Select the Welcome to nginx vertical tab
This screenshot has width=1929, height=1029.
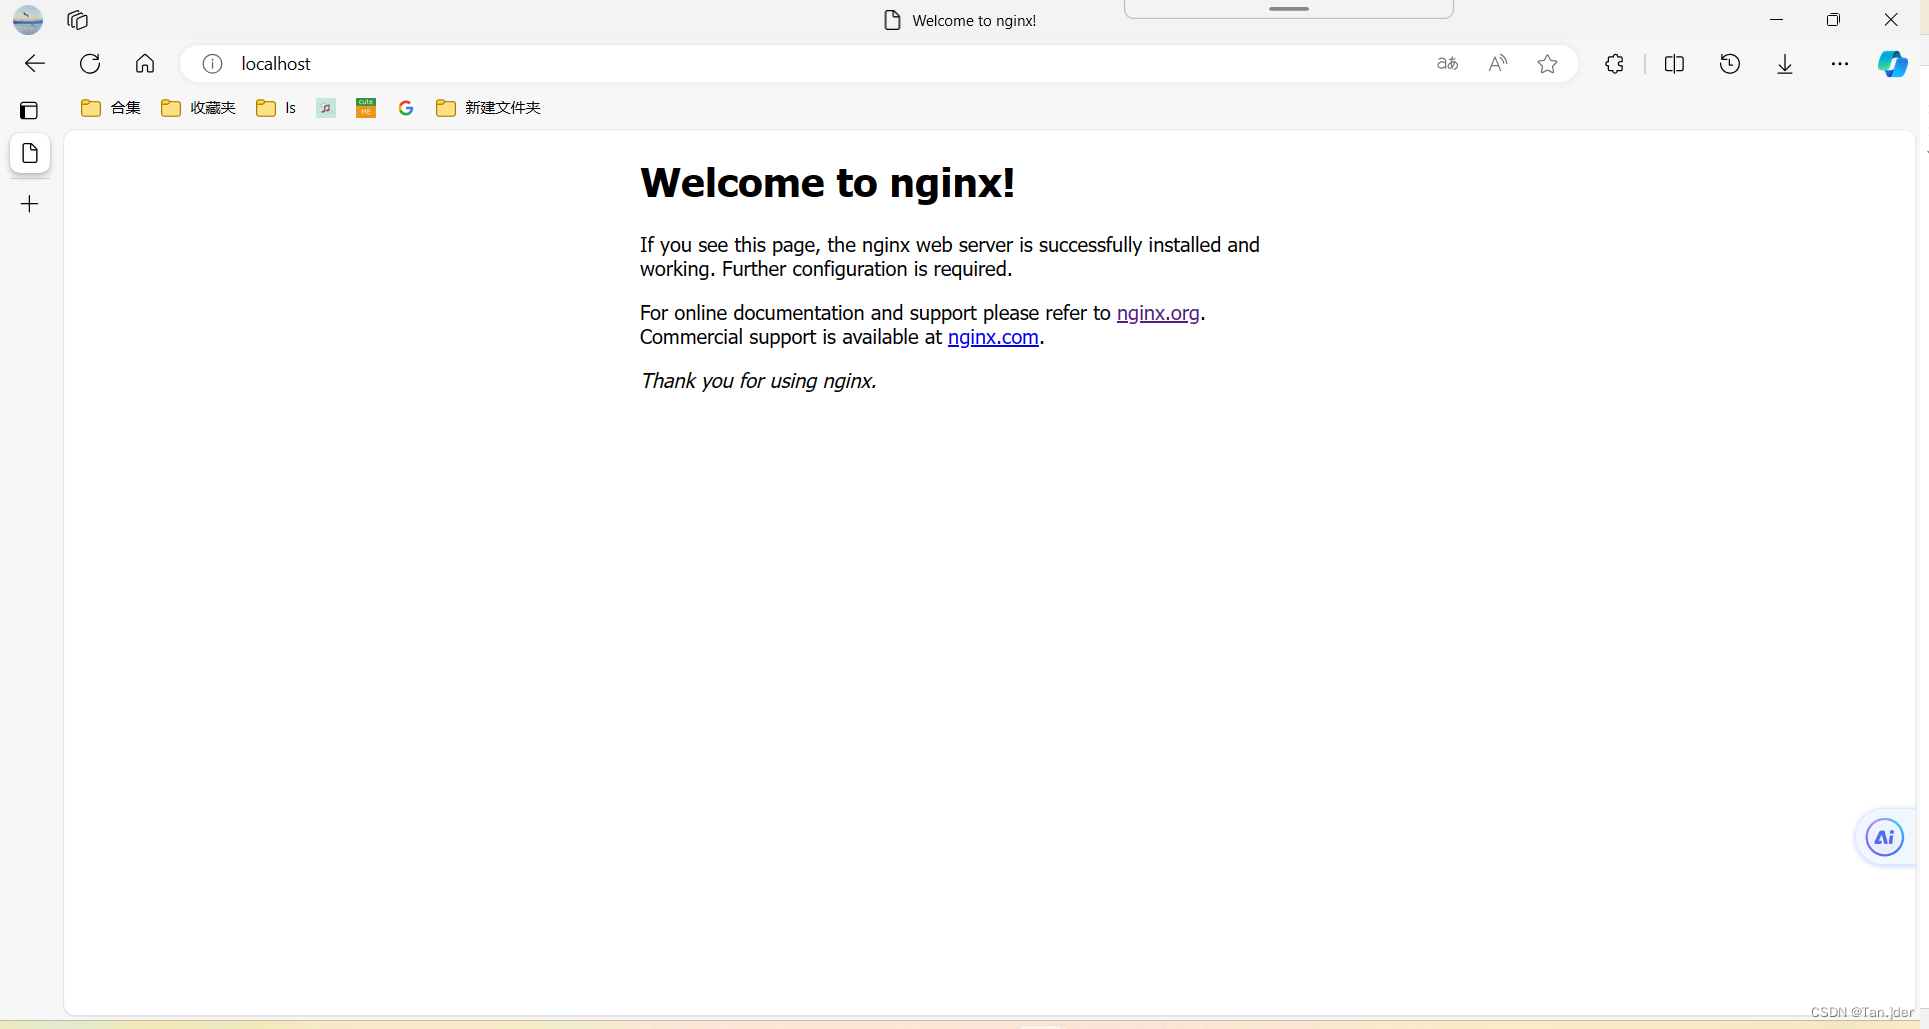point(30,153)
